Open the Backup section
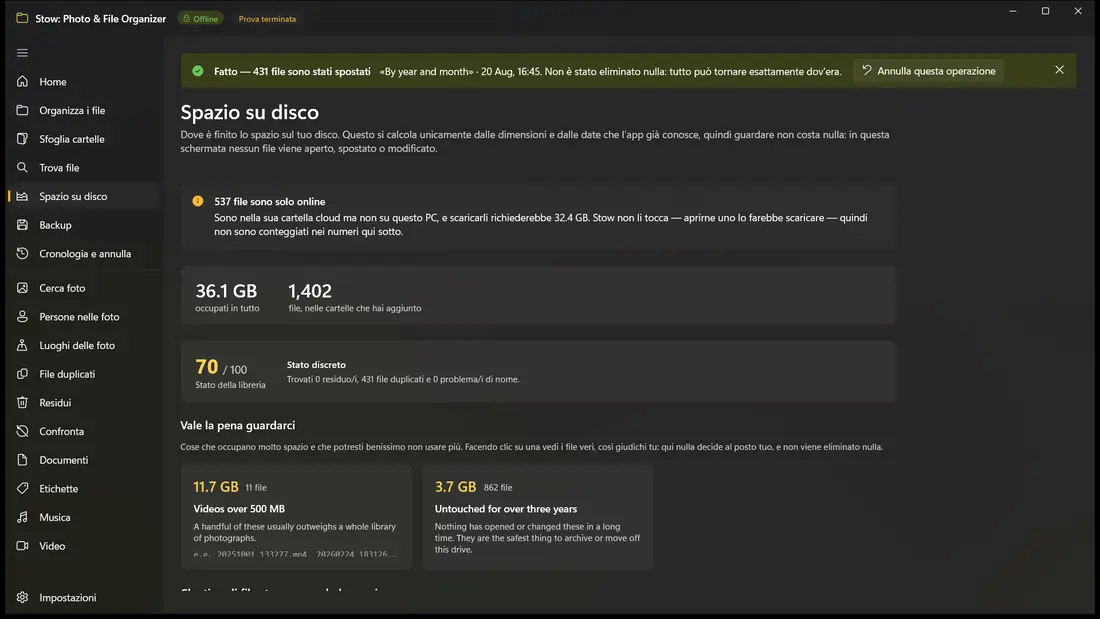This screenshot has width=1100, height=619. pos(84,225)
